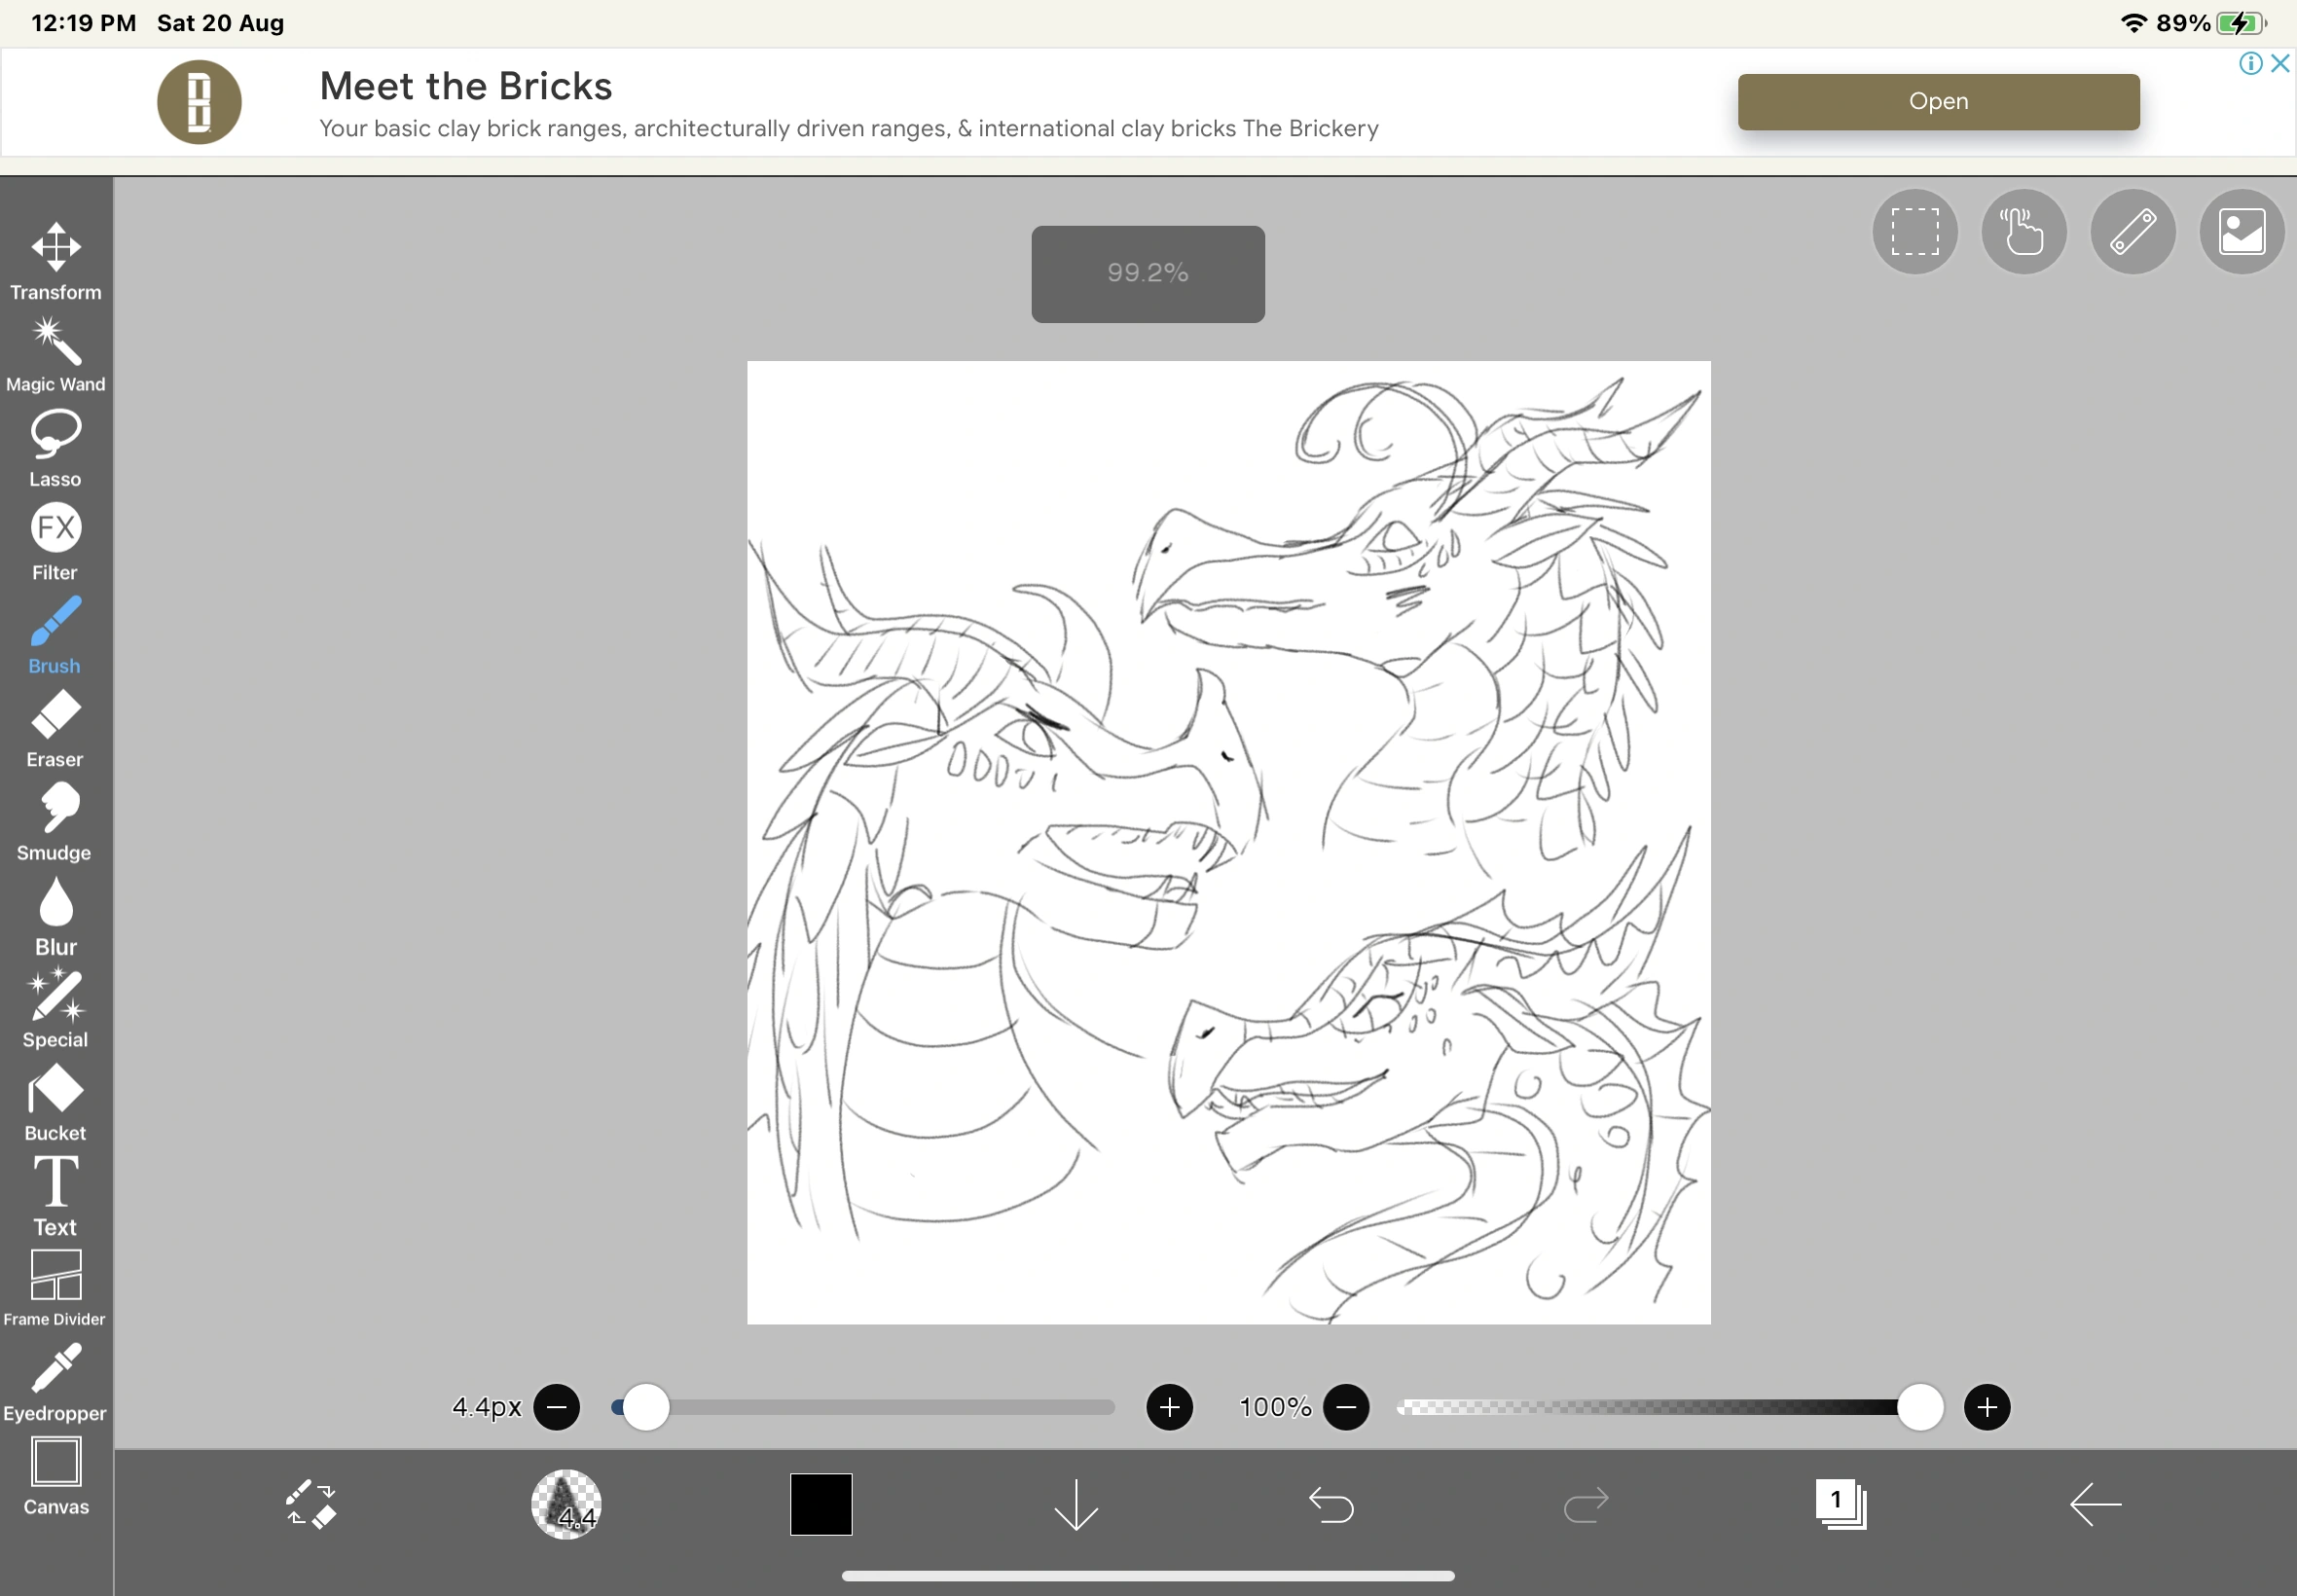This screenshot has width=2297, height=1596.
Task: Undo the last brush stroke
Action: [x=1332, y=1504]
